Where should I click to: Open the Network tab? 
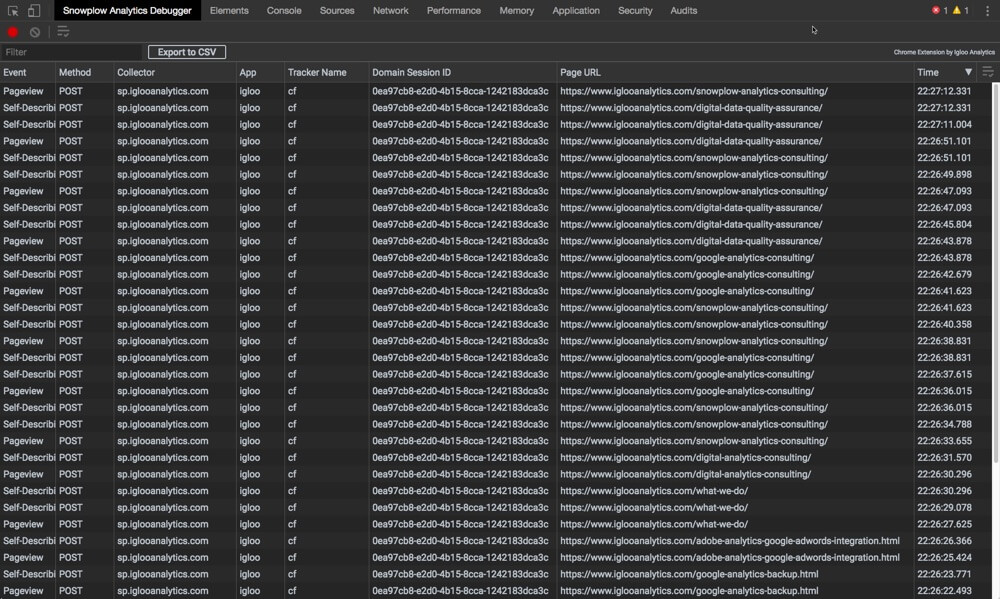(390, 10)
